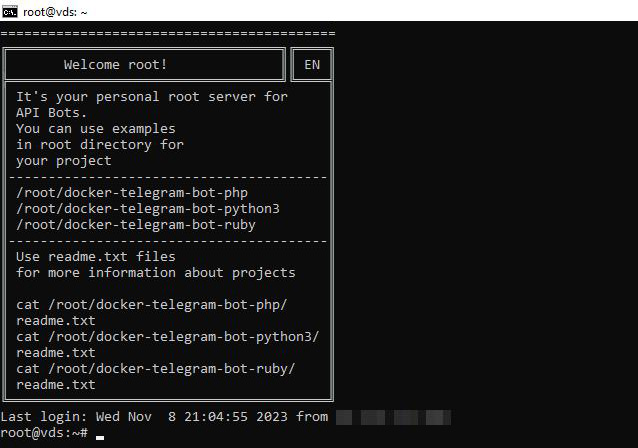Click the "API Bots." text line
The image size is (638, 448).
pos(51,113)
